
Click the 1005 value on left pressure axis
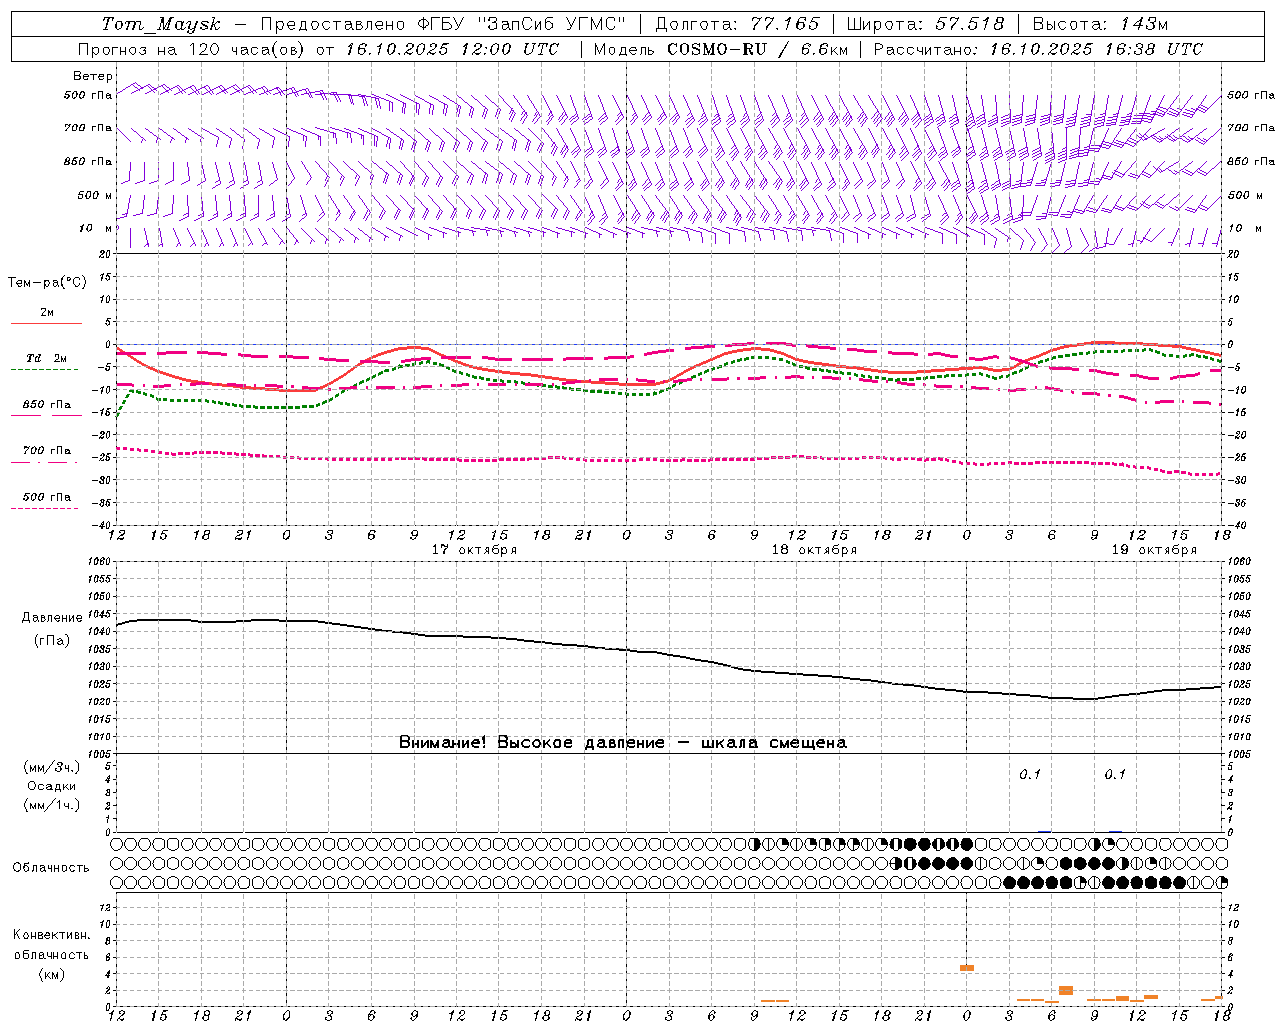[x=100, y=754]
